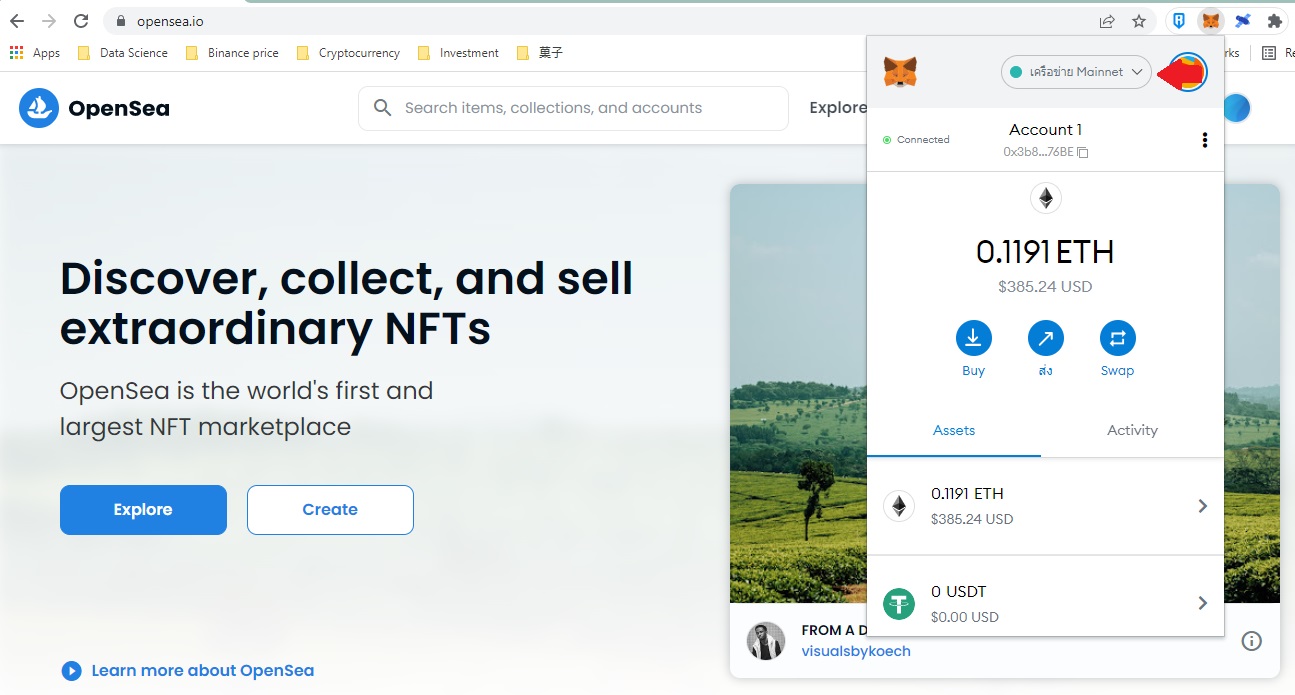1295x695 pixels.
Task: Switch to the Assets tab
Action: click(954, 430)
